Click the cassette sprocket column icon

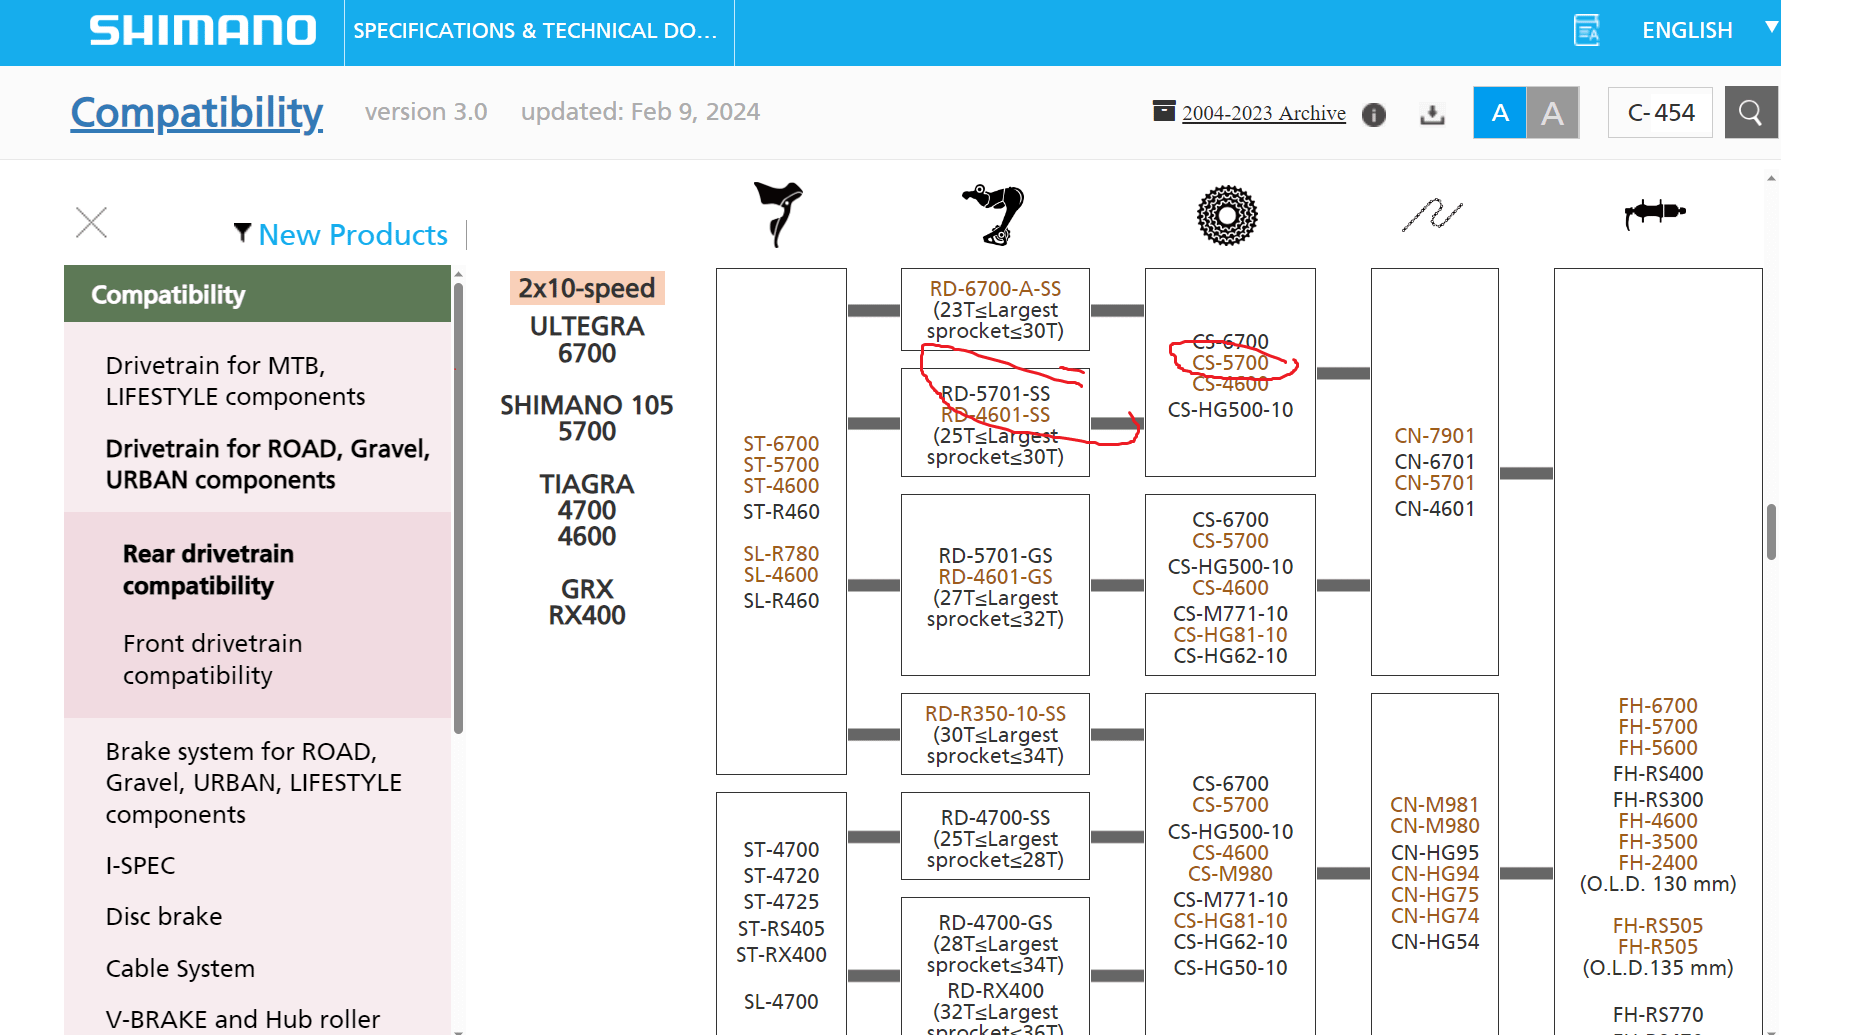tap(1227, 215)
